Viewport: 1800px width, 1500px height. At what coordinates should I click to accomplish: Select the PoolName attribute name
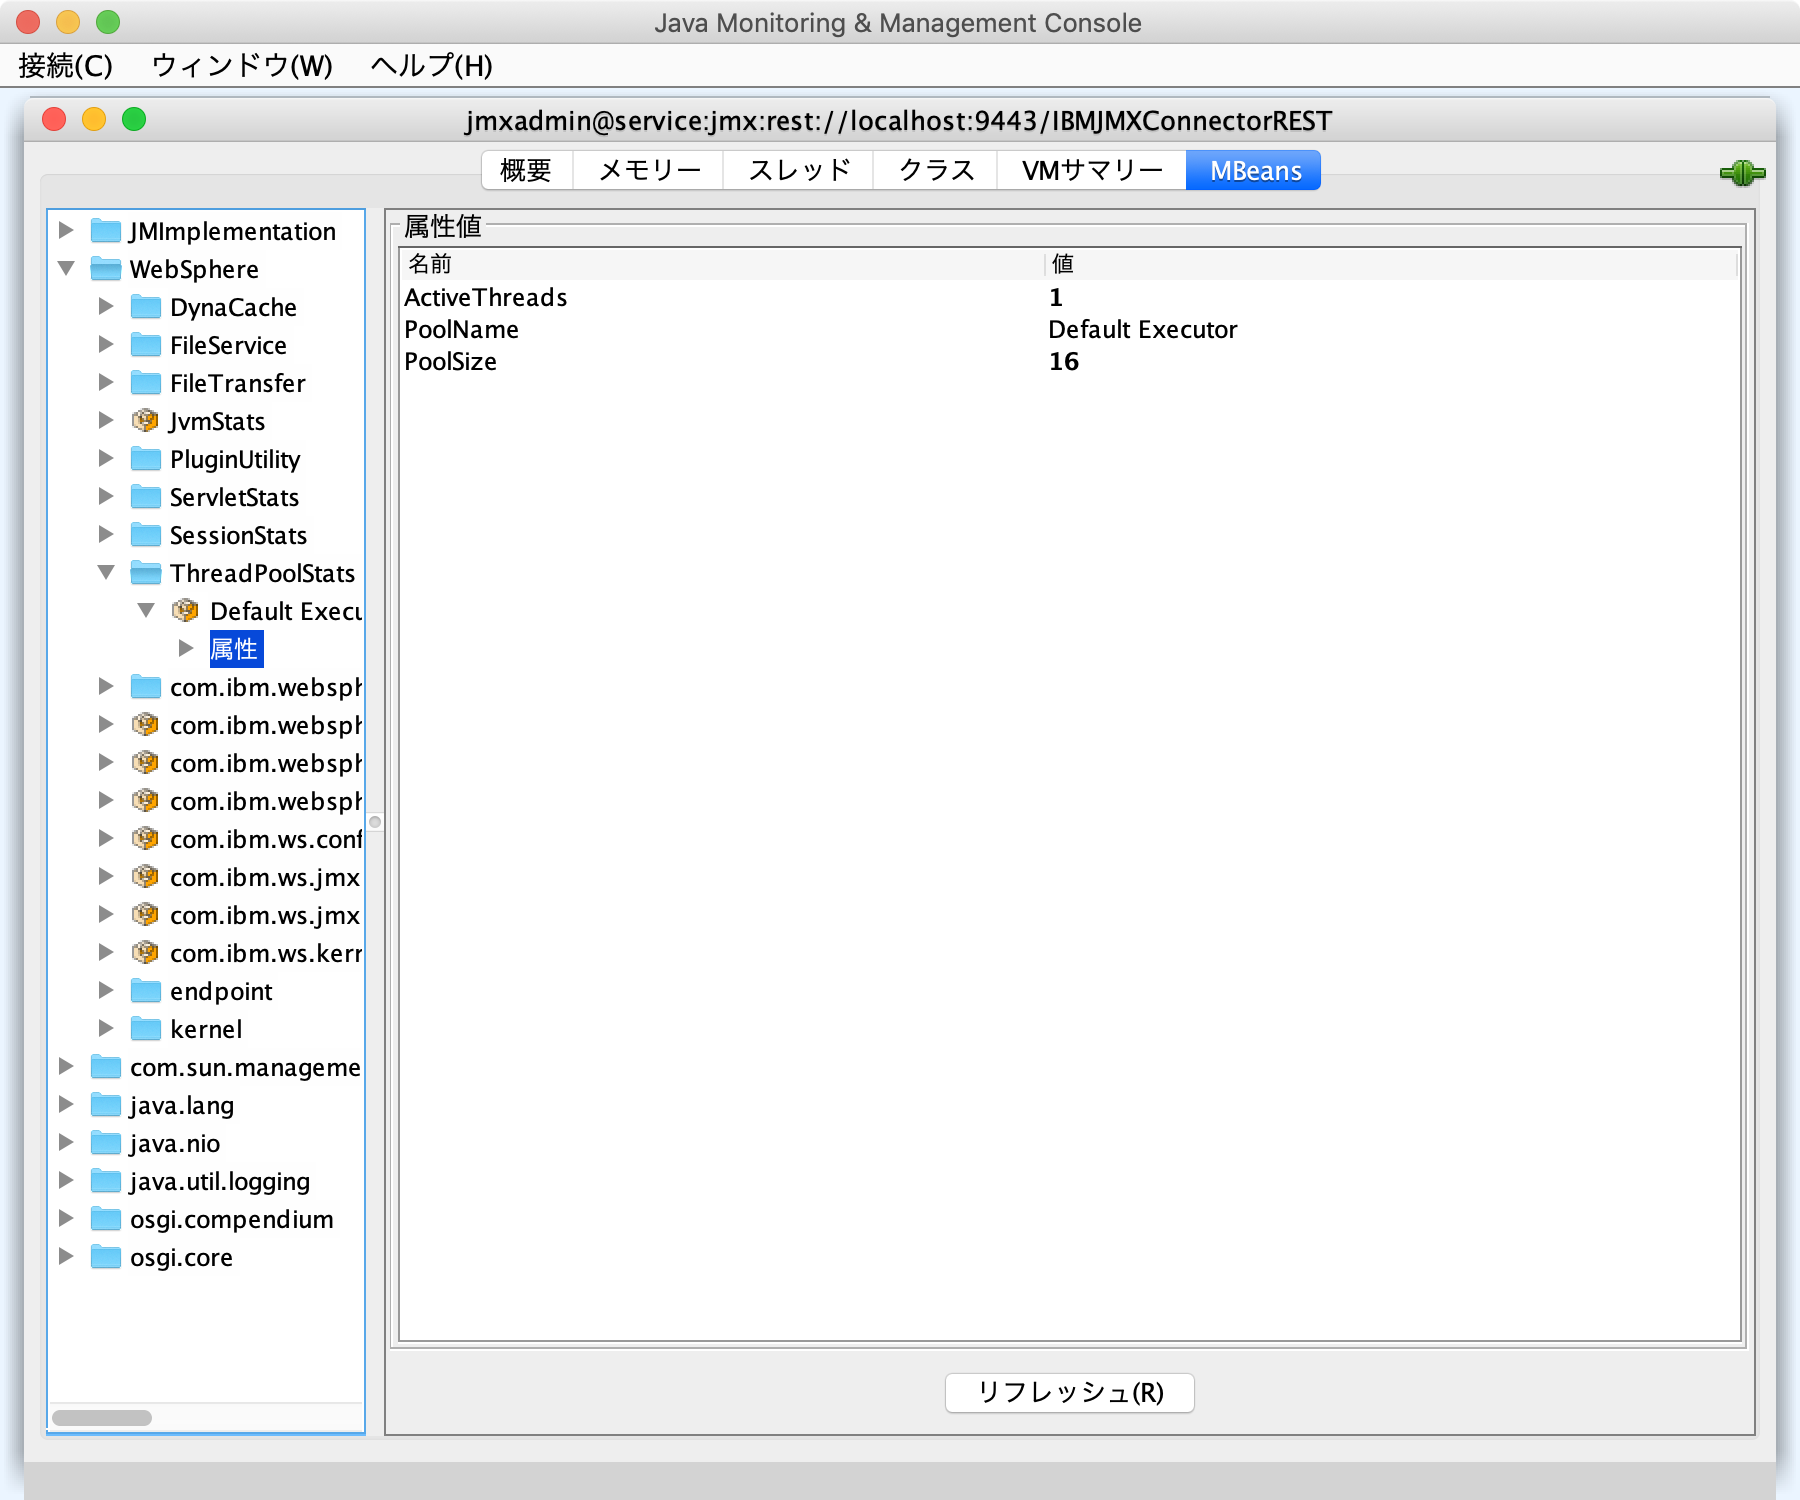pyautogui.click(x=461, y=330)
